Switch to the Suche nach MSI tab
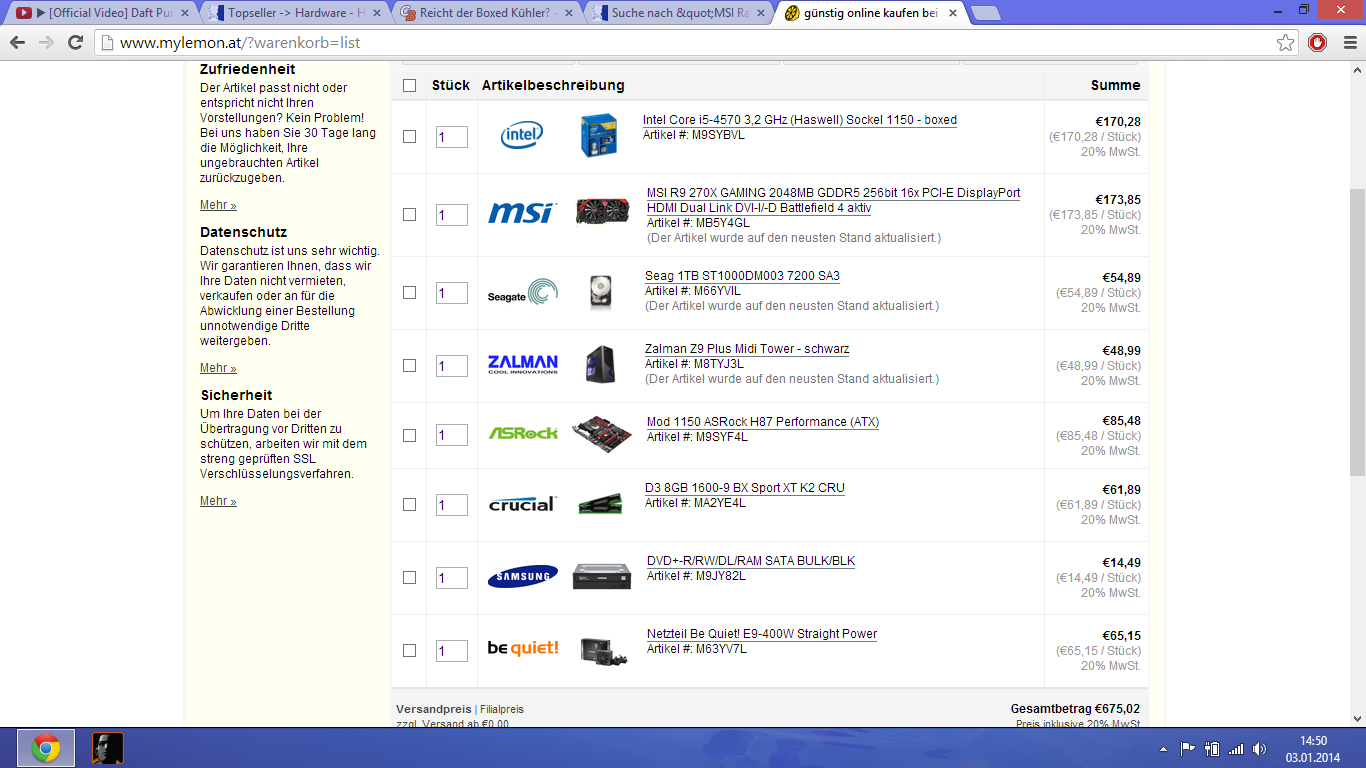Viewport: 1366px width, 768px height. coord(678,13)
